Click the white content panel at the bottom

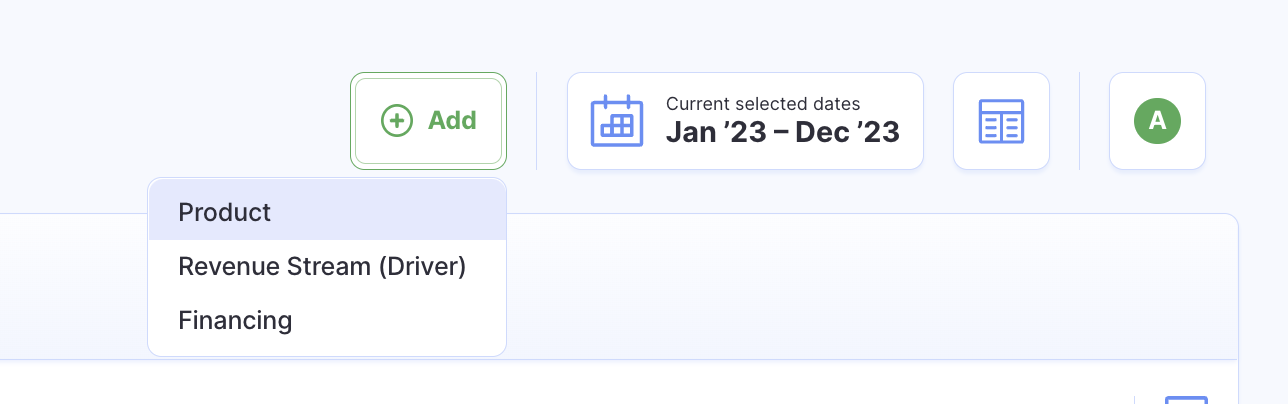600,385
